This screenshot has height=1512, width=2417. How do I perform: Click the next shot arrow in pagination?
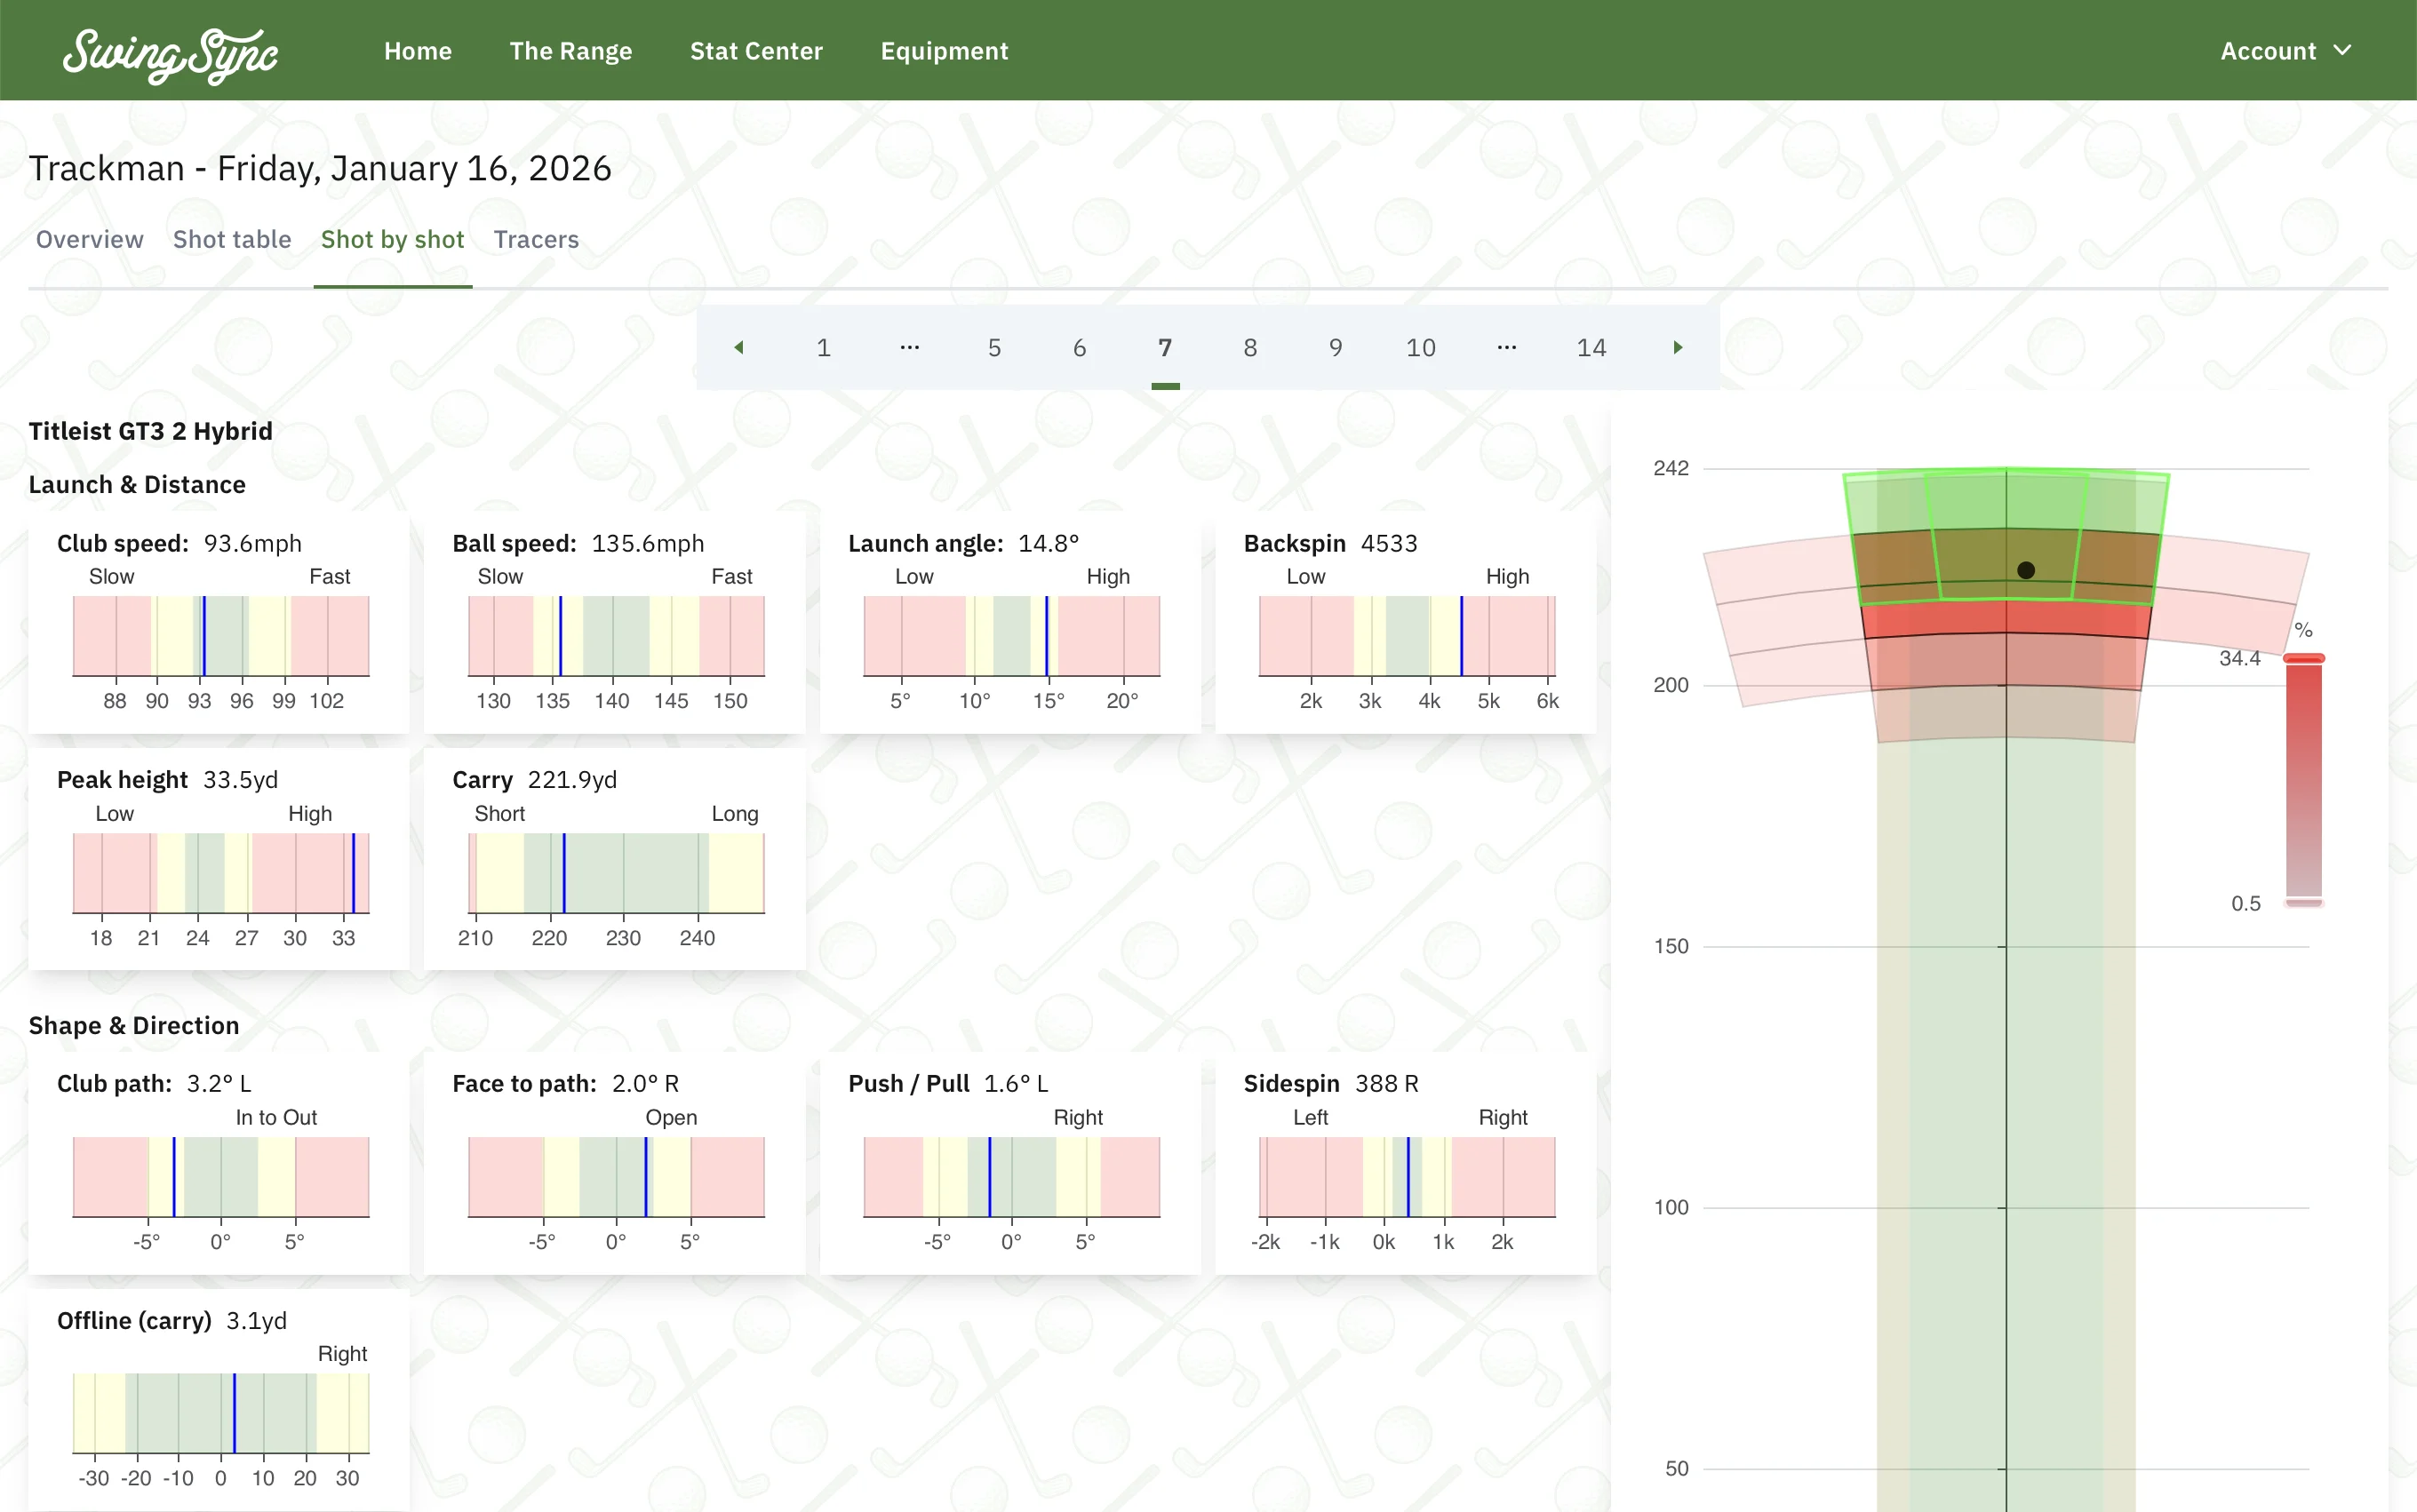click(1677, 347)
